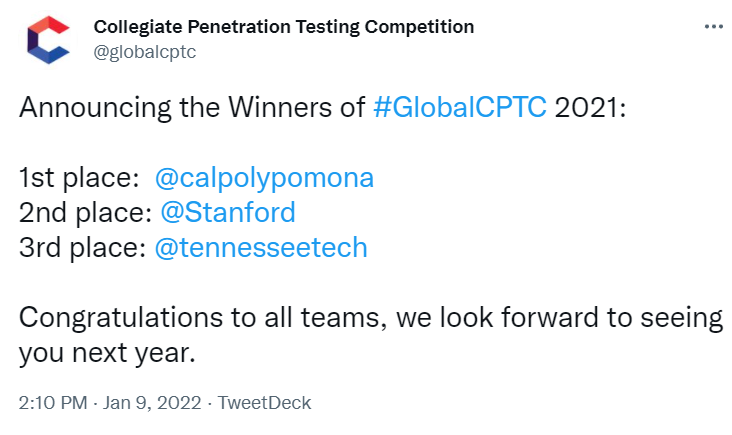
Task: Go to the @tennesseetech mention
Action: pos(261,247)
